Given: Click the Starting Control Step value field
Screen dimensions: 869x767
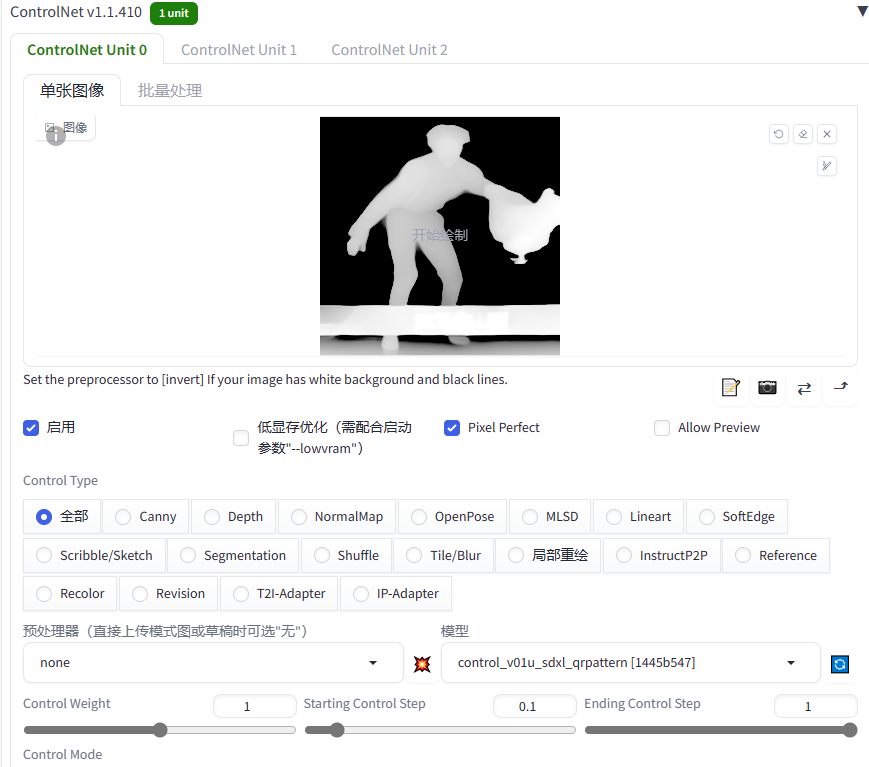Looking at the screenshot, I should coord(534,707).
